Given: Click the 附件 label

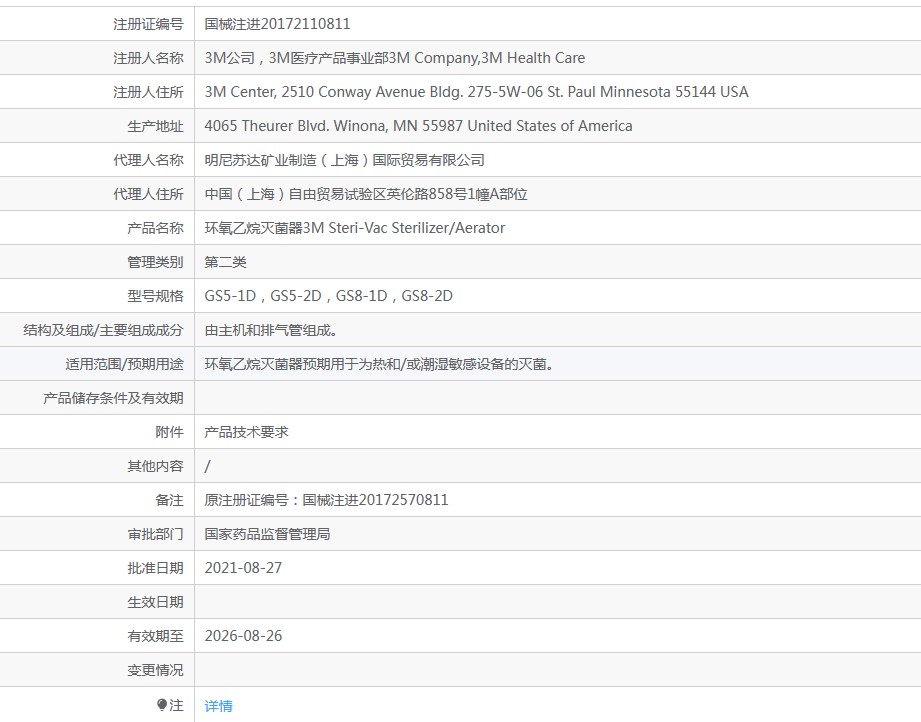Looking at the screenshot, I should pyautogui.click(x=169, y=432).
